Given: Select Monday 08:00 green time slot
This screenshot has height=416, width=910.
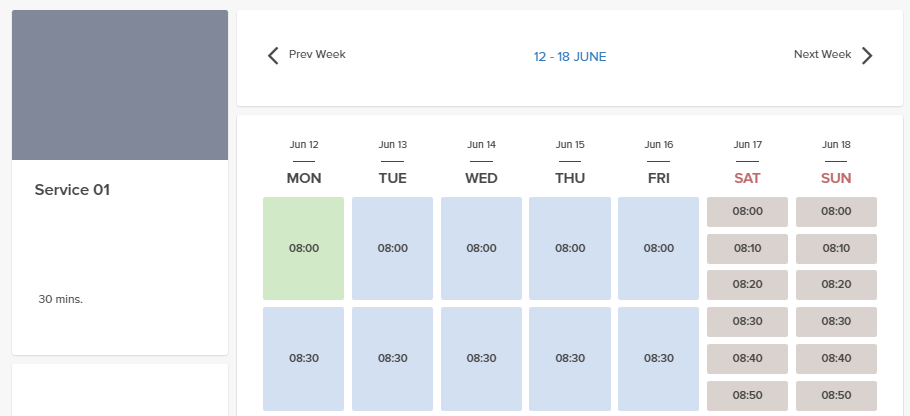Looking at the screenshot, I should click(303, 248).
